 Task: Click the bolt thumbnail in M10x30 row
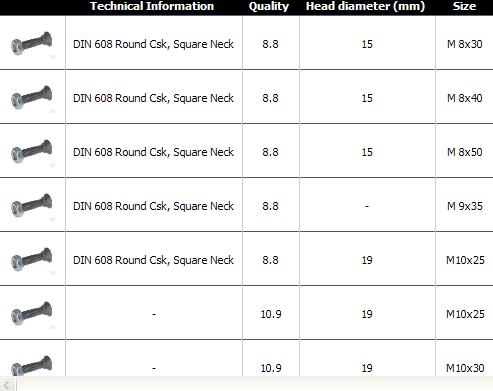[x=32, y=366]
